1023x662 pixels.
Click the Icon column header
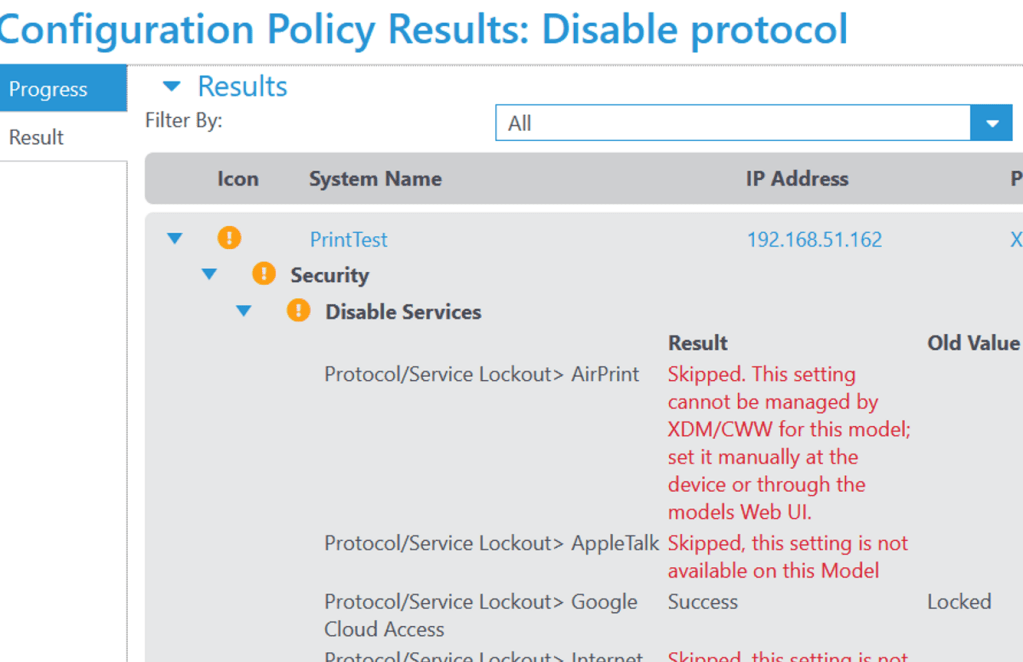[x=238, y=179]
